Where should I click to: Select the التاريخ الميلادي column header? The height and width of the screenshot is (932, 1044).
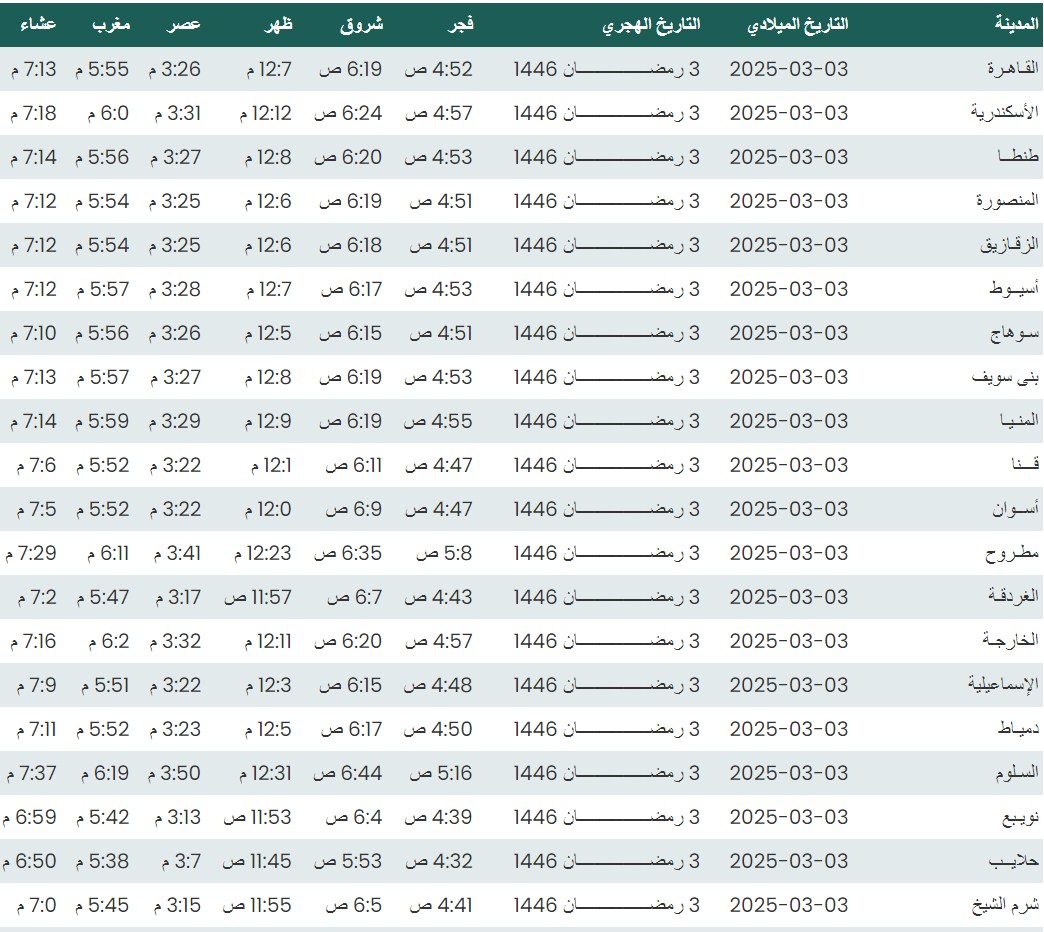point(797,24)
